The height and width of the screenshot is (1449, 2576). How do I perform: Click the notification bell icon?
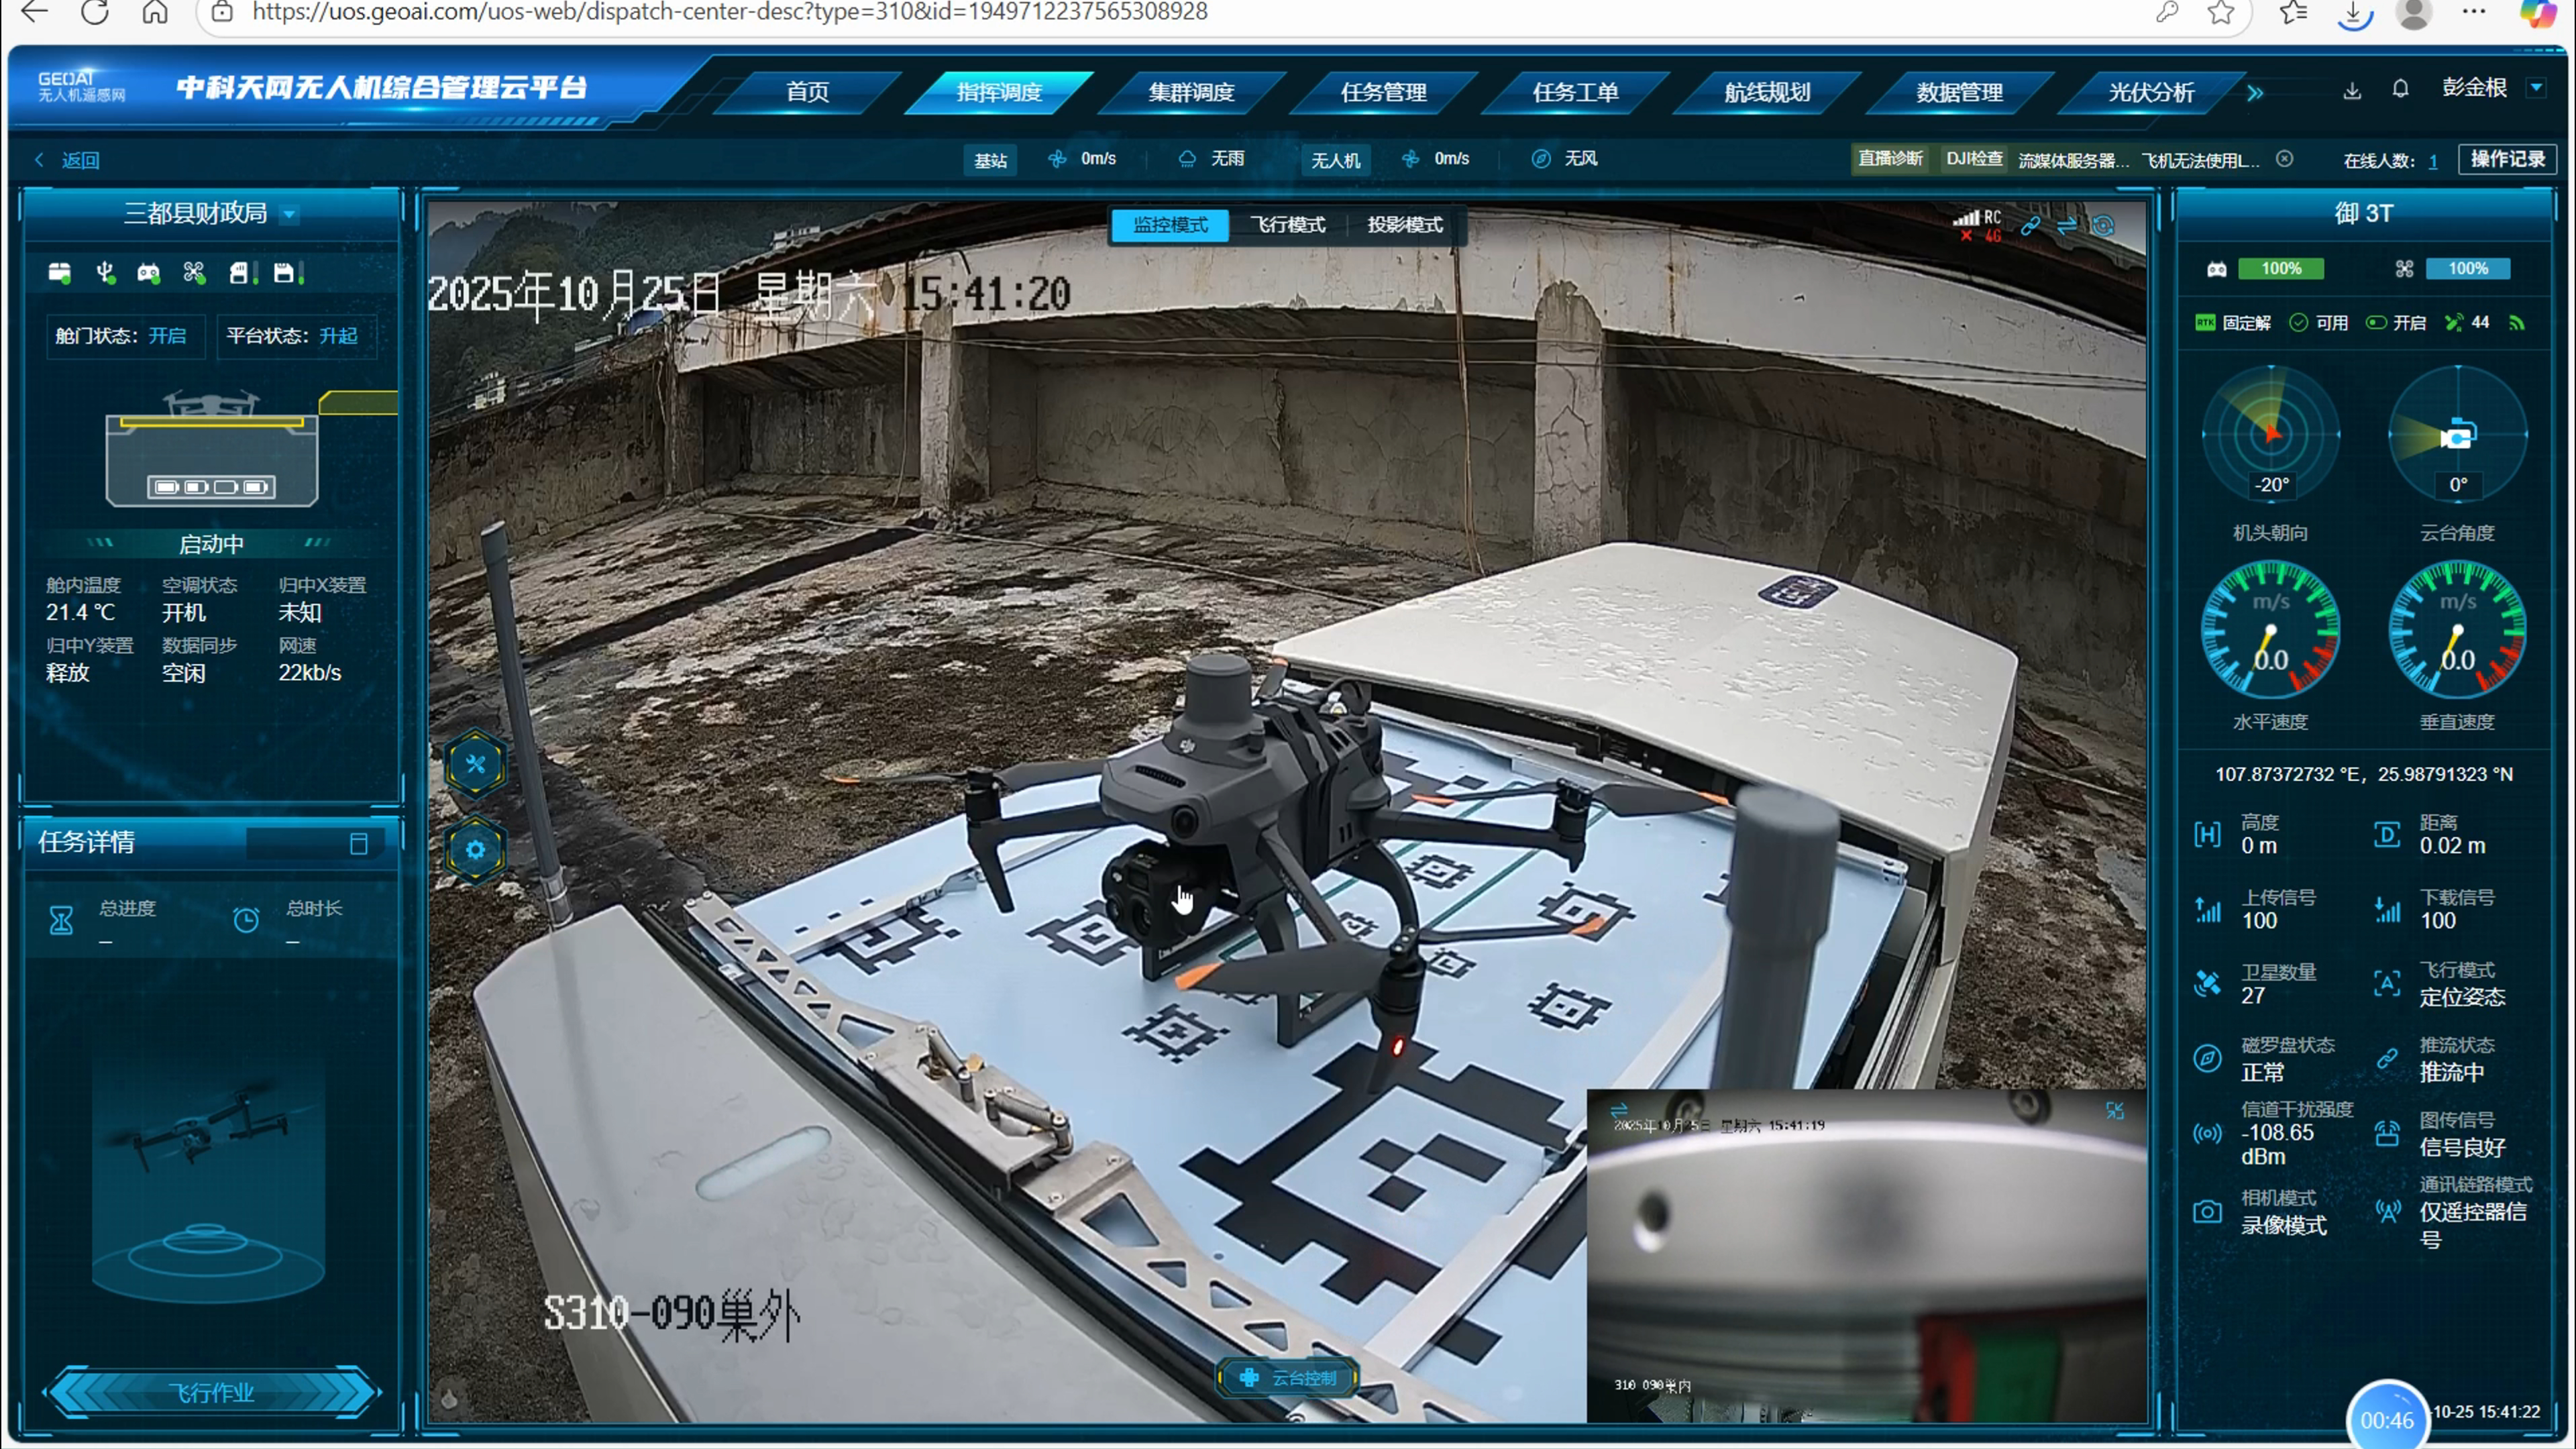2400,89
